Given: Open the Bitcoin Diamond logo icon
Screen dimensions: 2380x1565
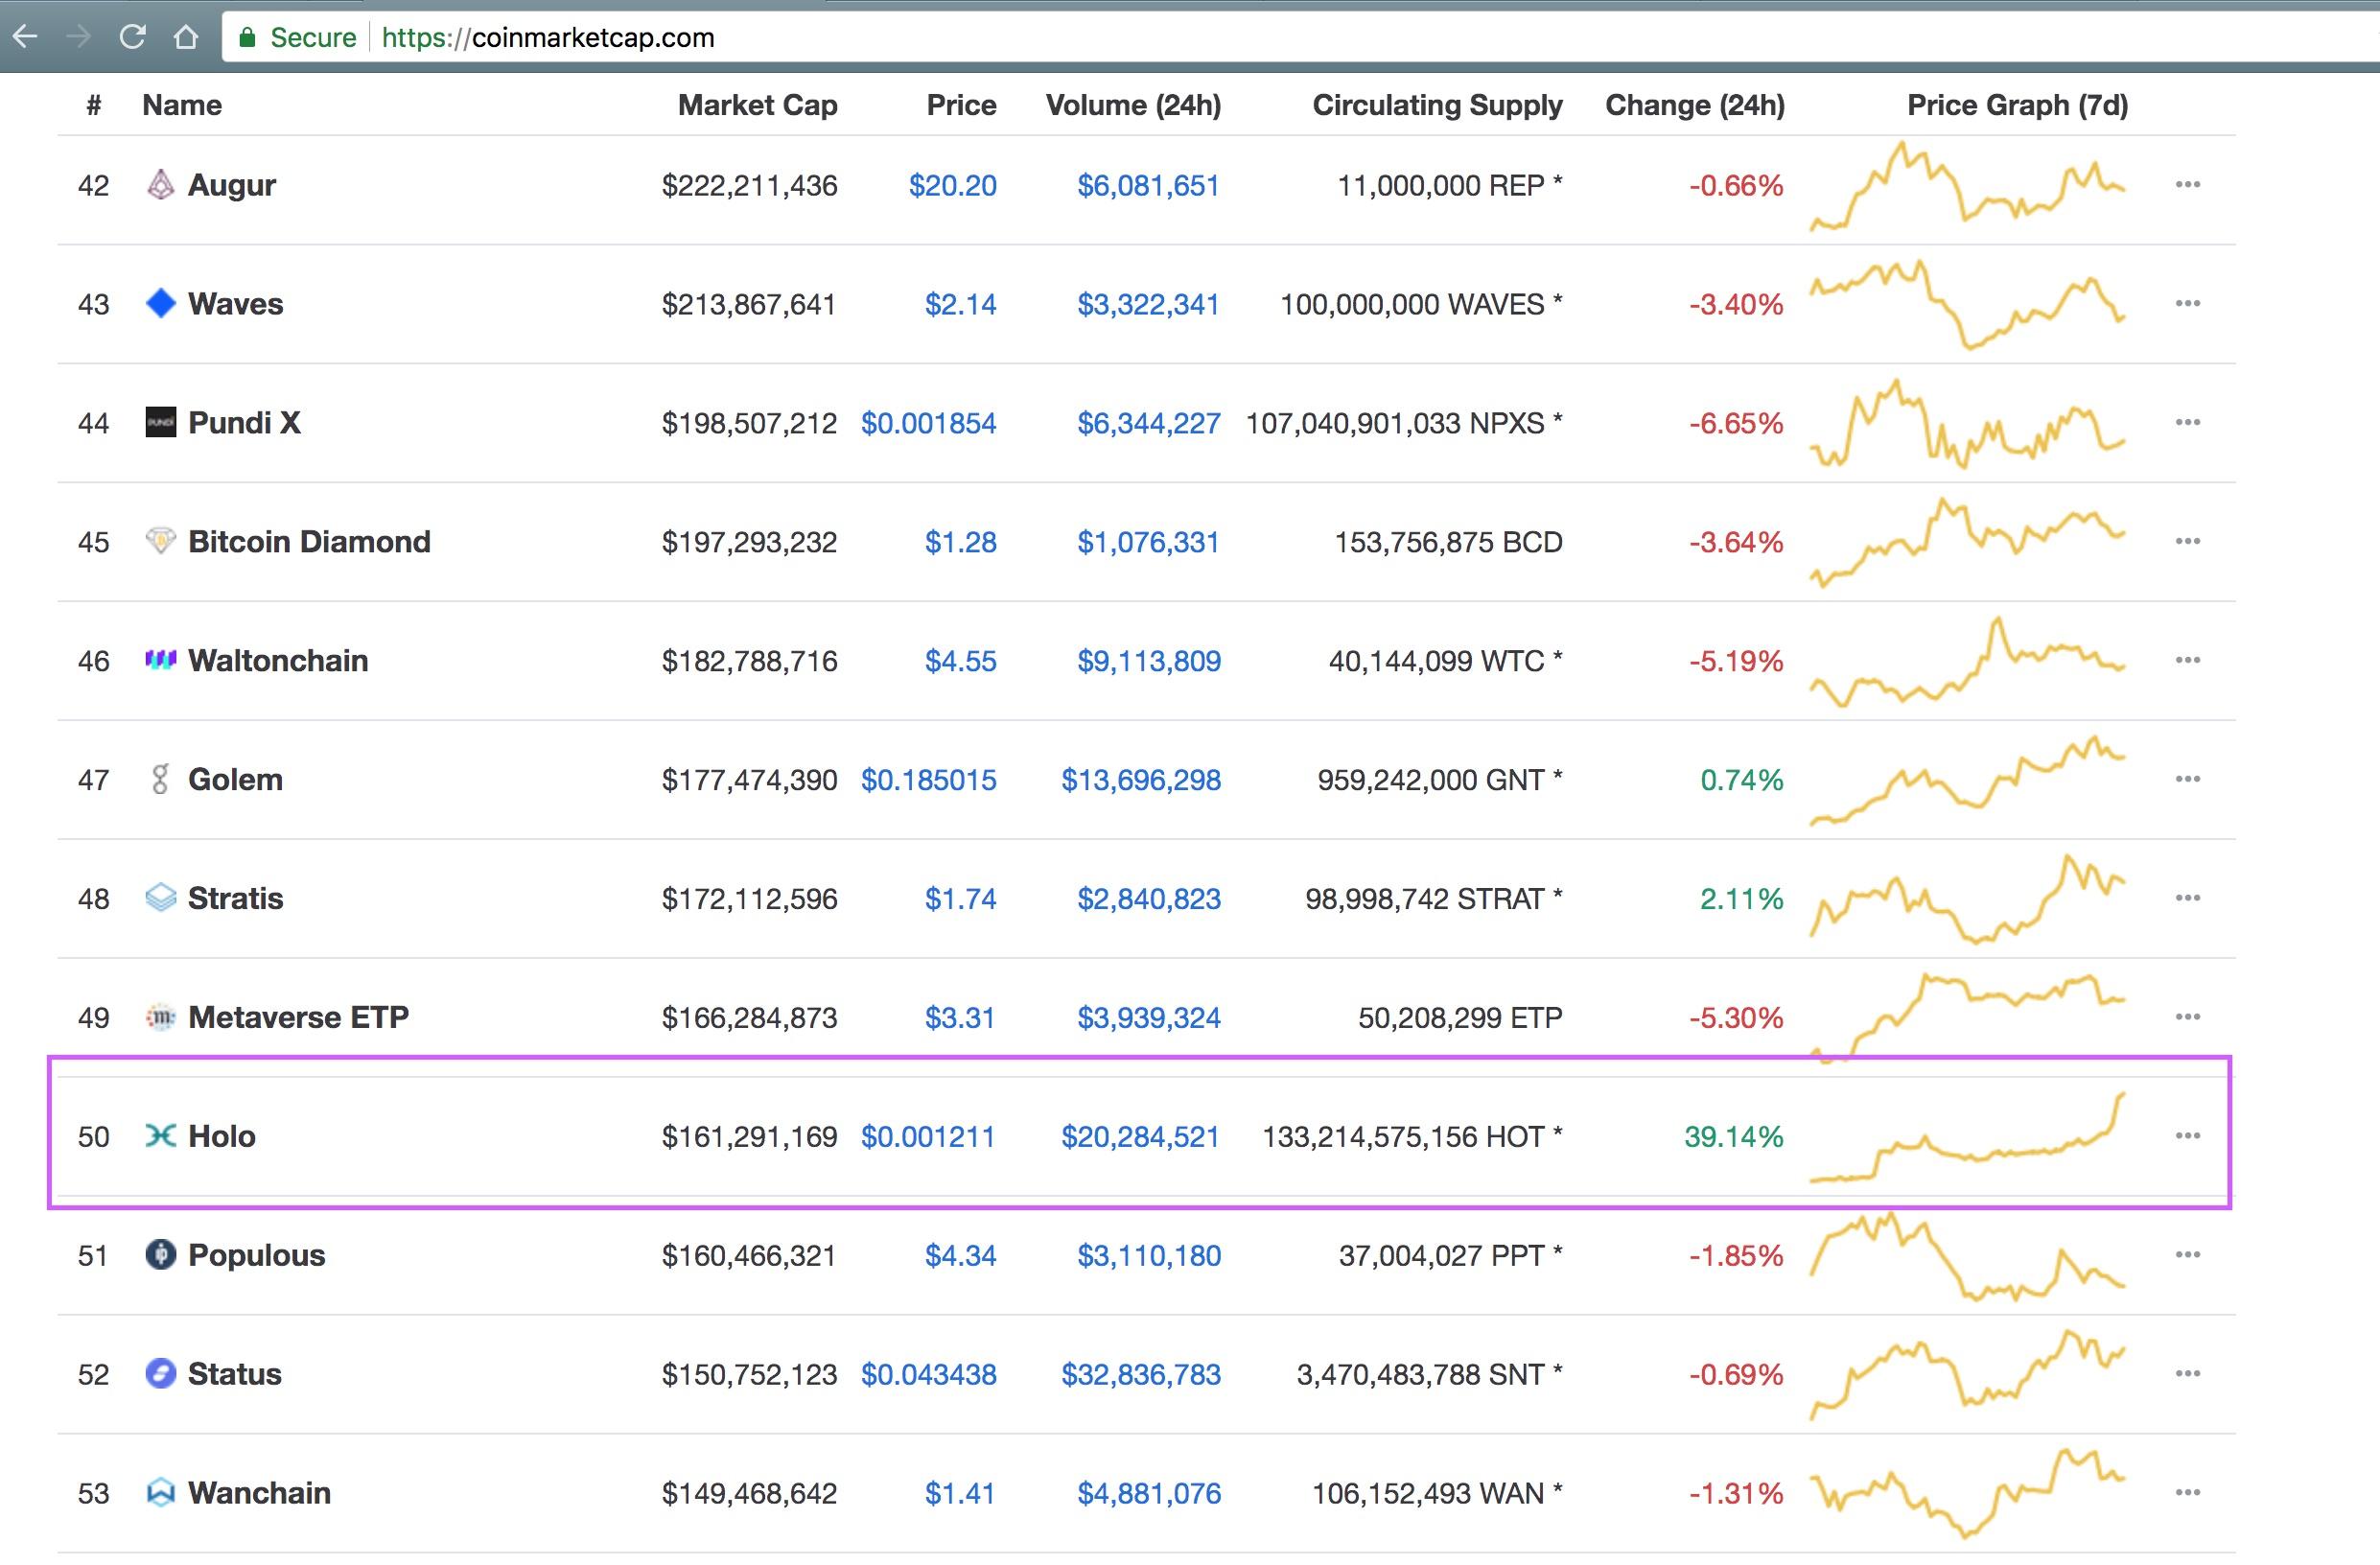Looking at the screenshot, I should tap(163, 541).
